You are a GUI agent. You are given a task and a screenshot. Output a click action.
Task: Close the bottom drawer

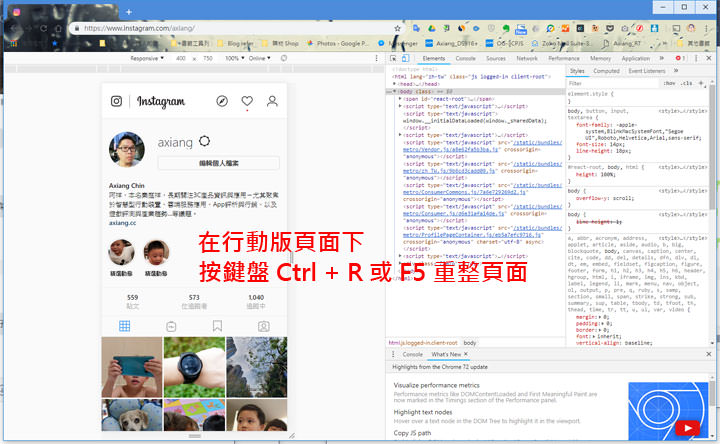[x=709, y=354]
